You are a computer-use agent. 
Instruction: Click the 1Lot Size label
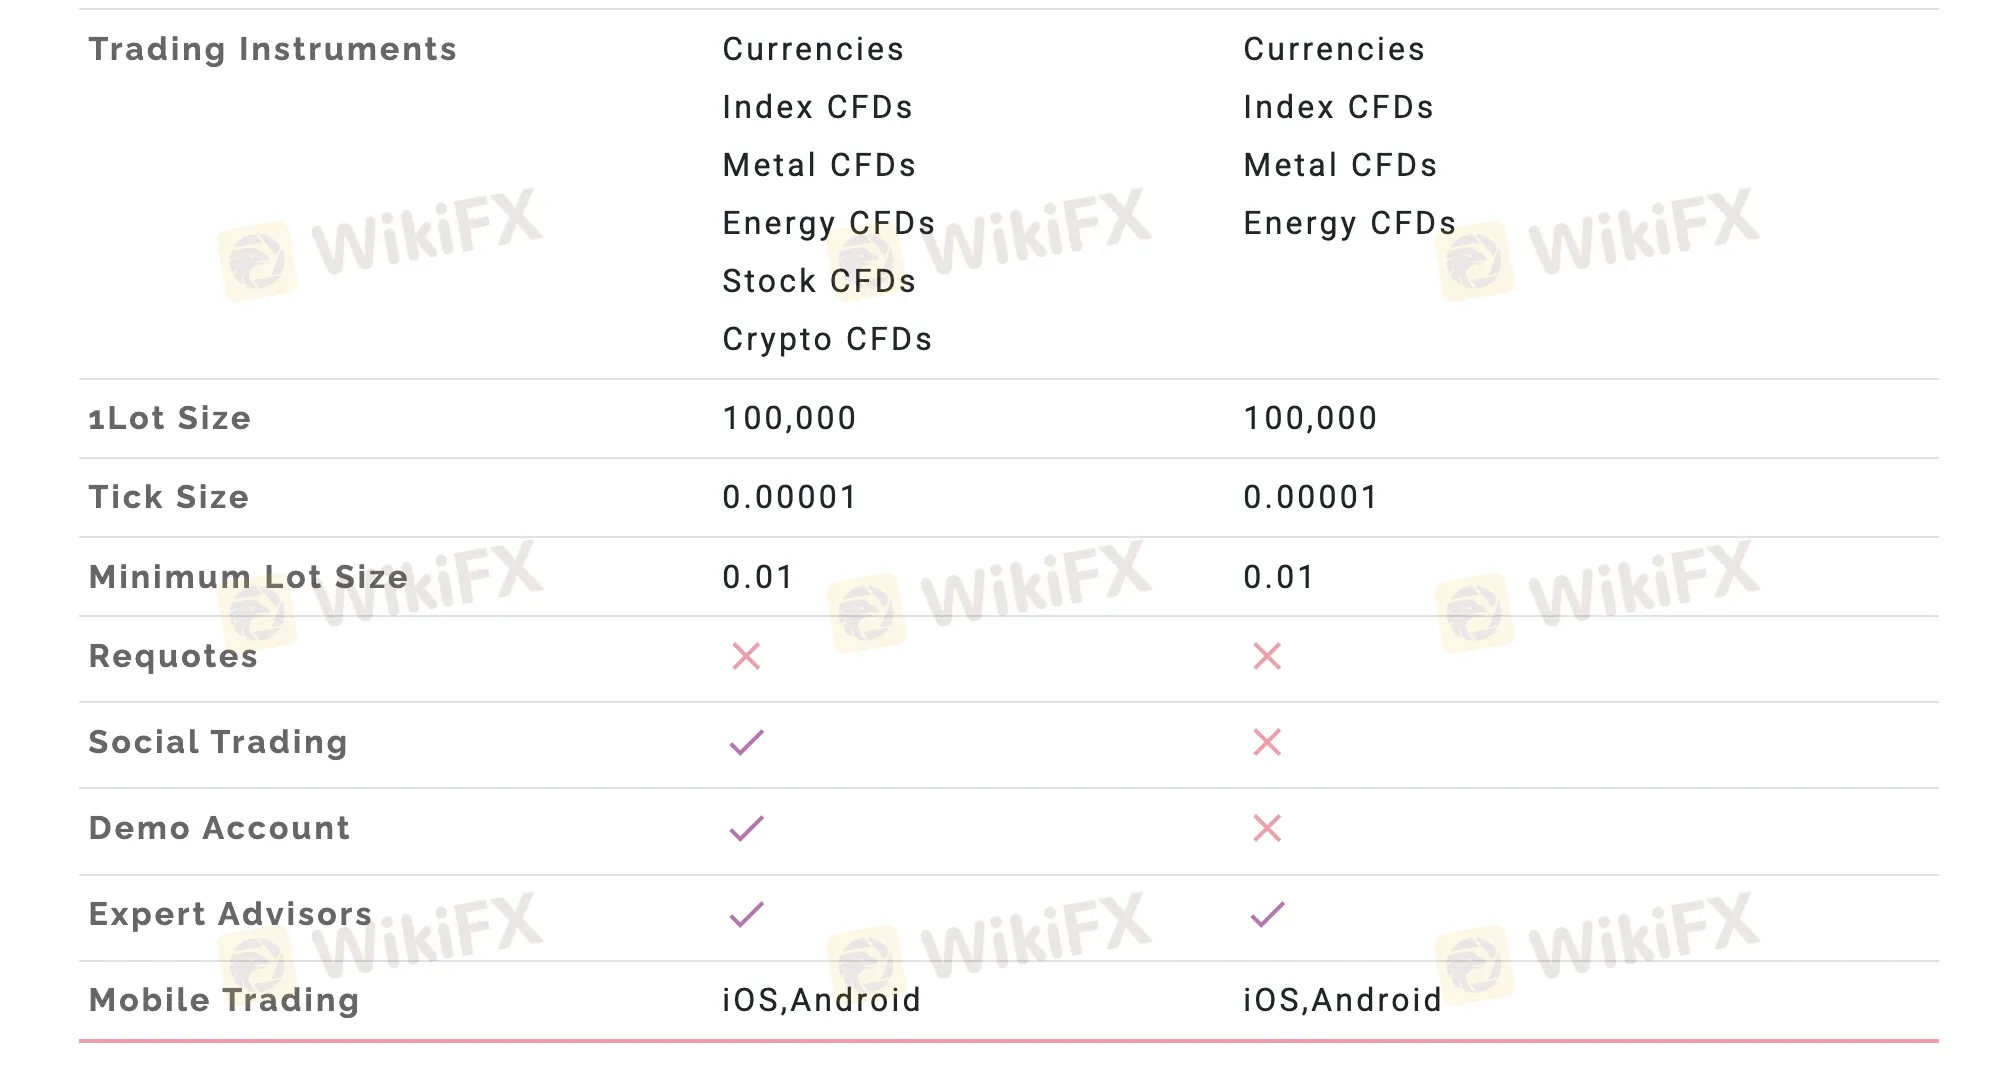169,418
